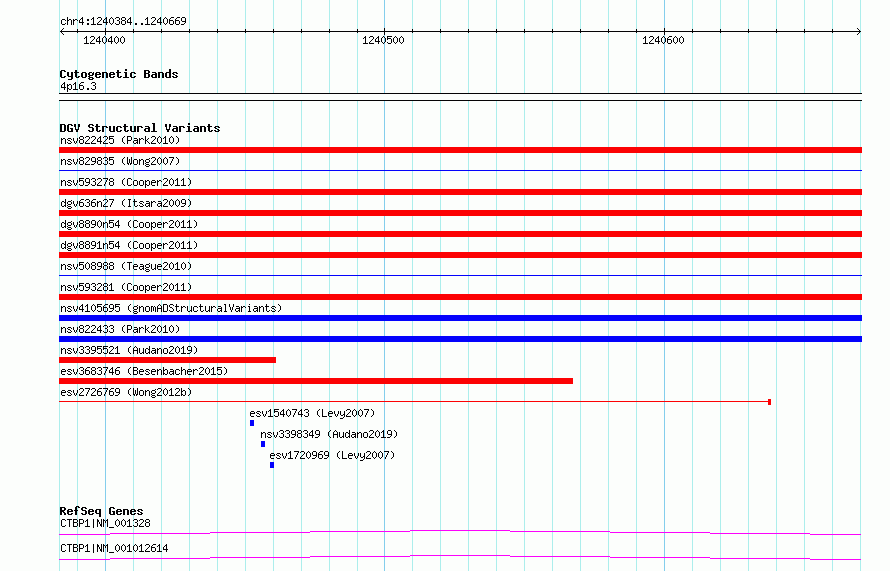
Task: Select the 4p16.3 band label
Action: point(78,86)
